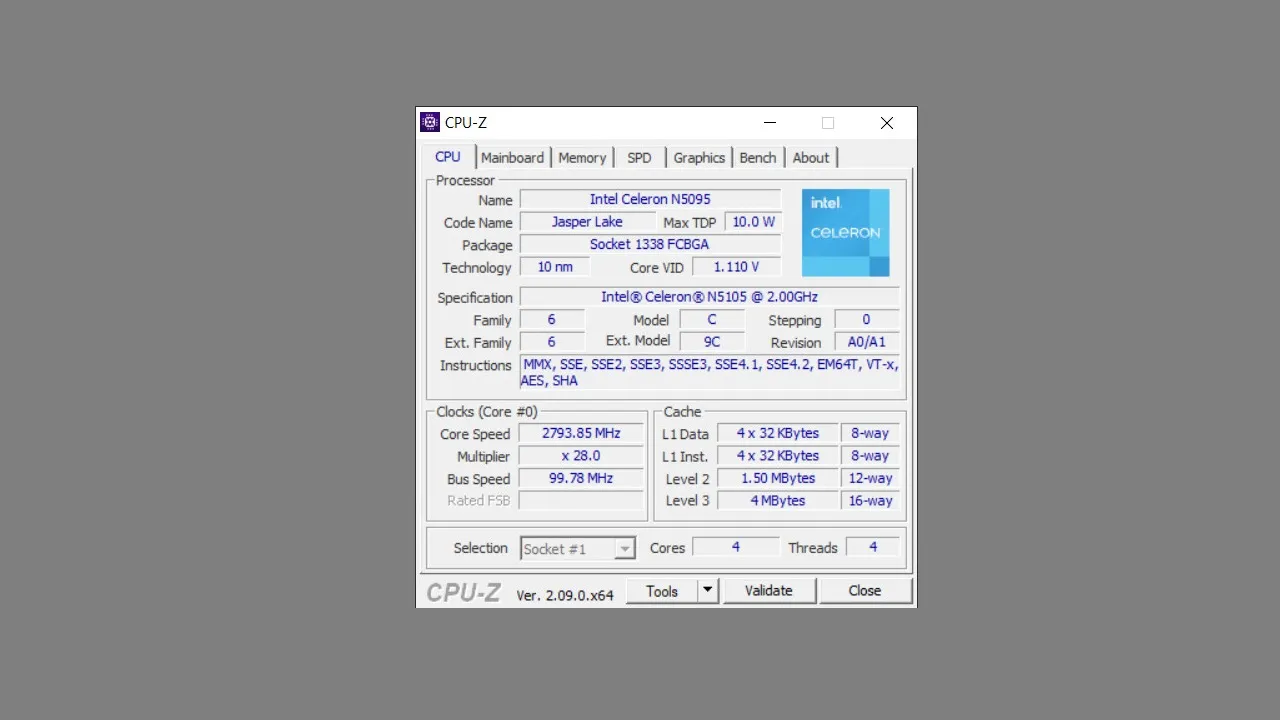Switch to the Graphics tab
Screen dimensions: 1280x720
point(698,157)
